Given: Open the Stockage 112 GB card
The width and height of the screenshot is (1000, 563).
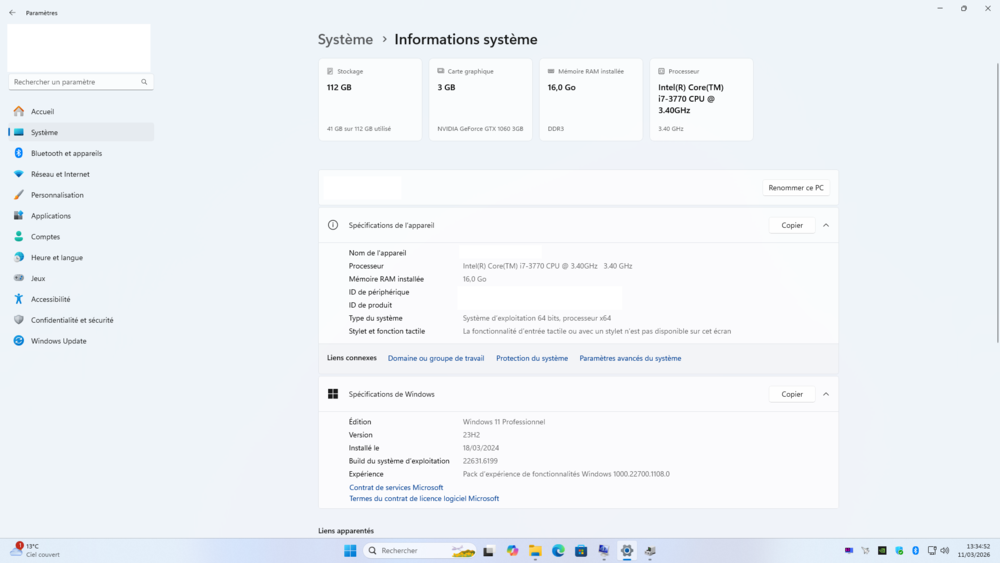Looking at the screenshot, I should pos(370,100).
